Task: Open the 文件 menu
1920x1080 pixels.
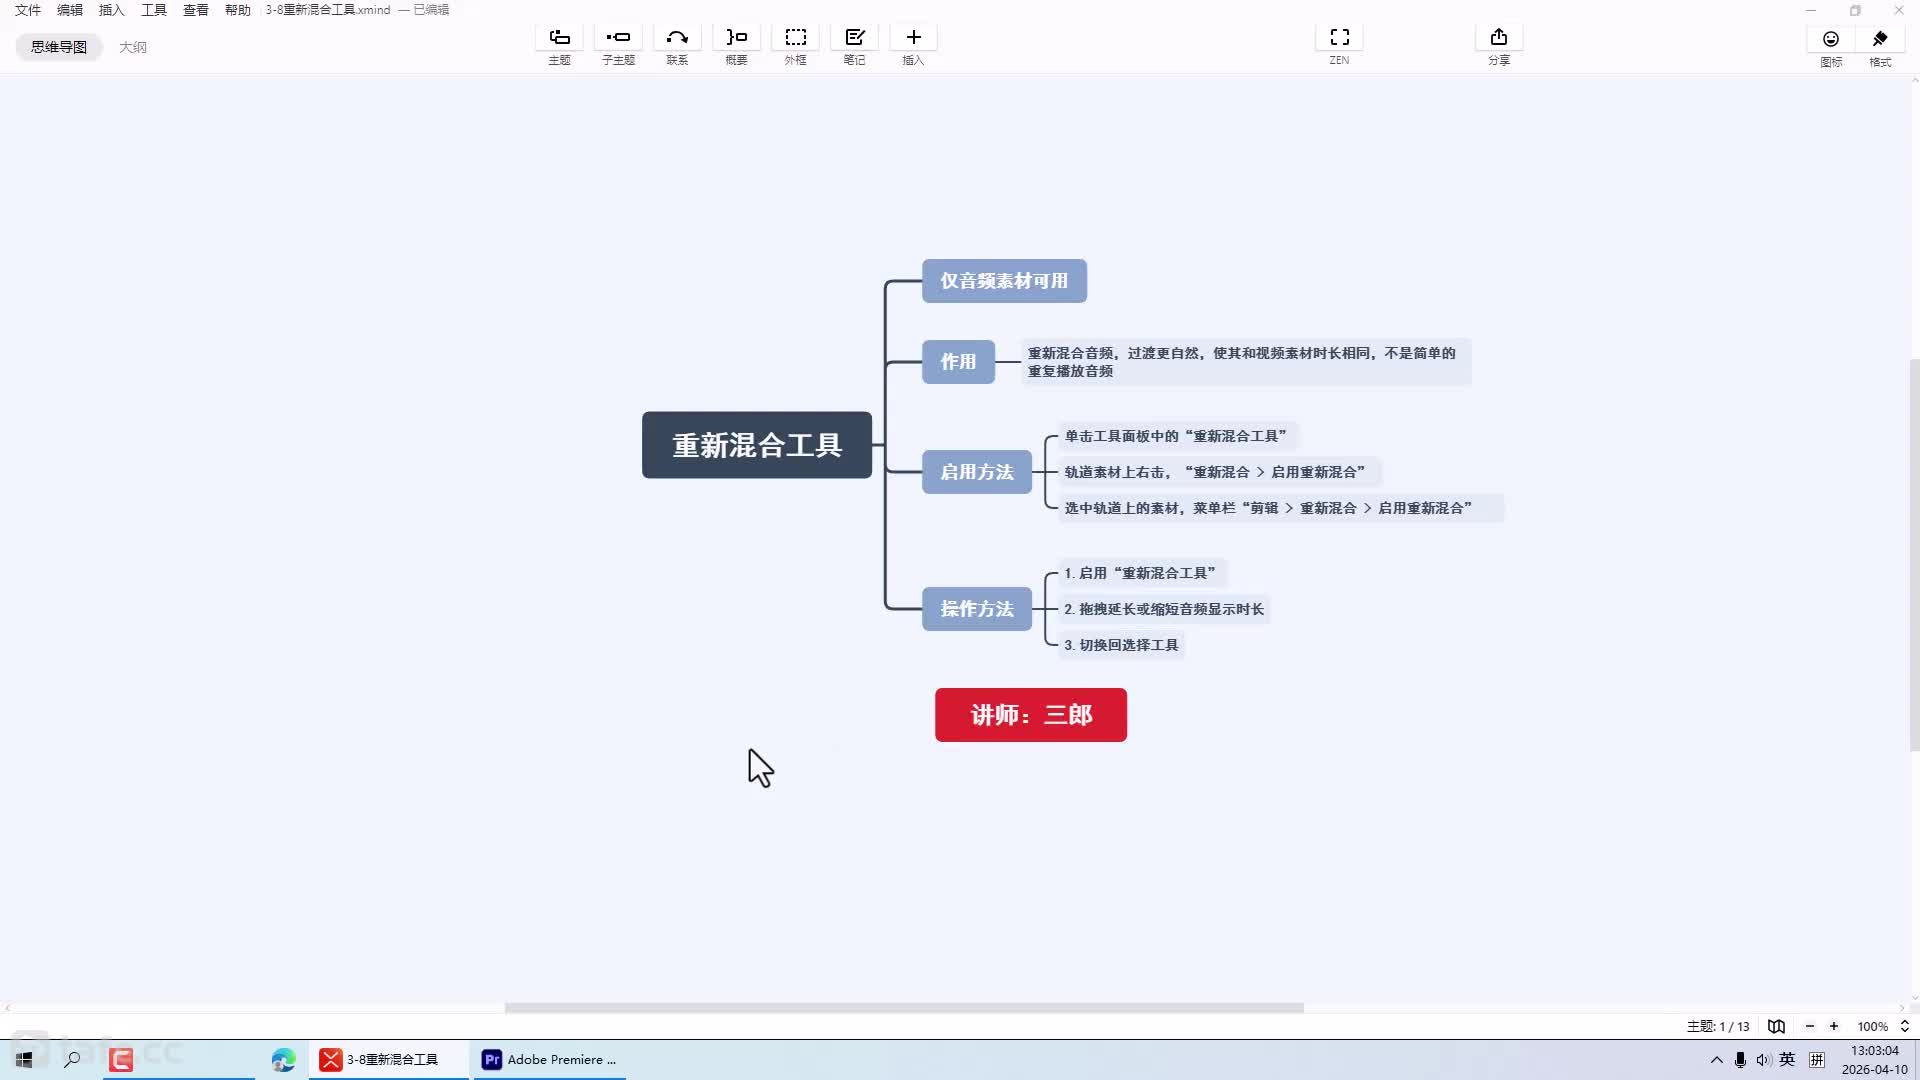Action: [28, 10]
